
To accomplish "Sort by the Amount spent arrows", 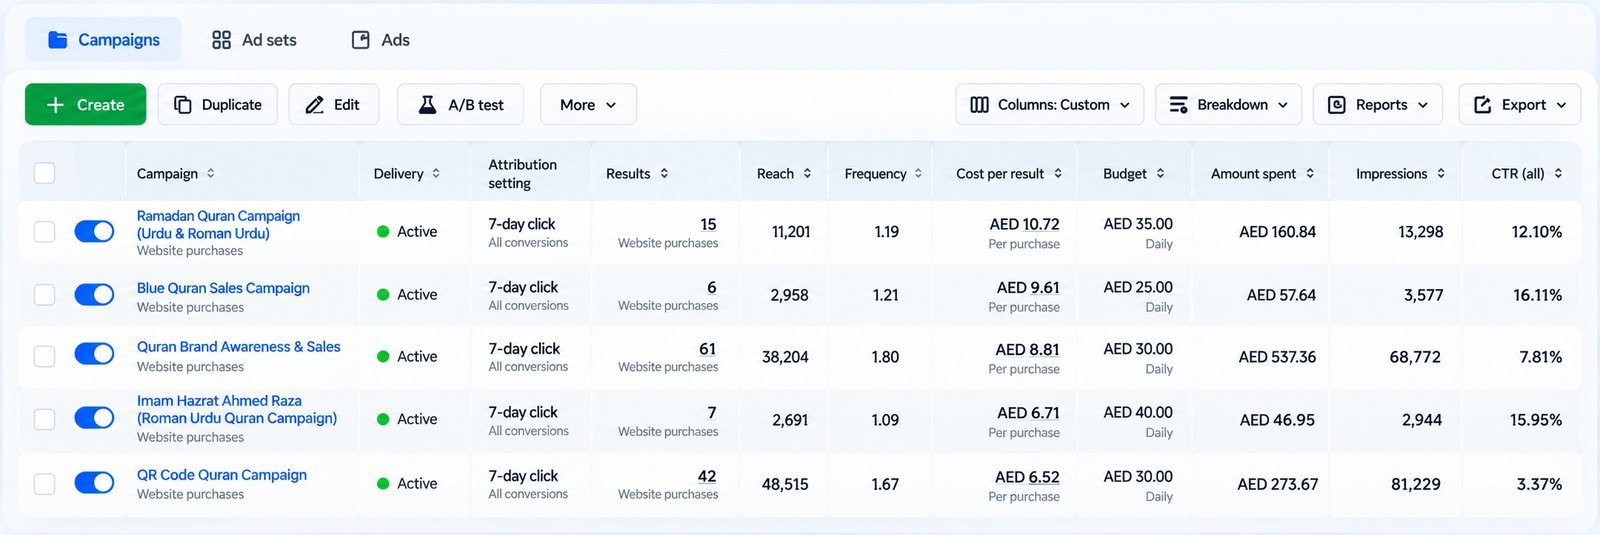I will [1310, 173].
